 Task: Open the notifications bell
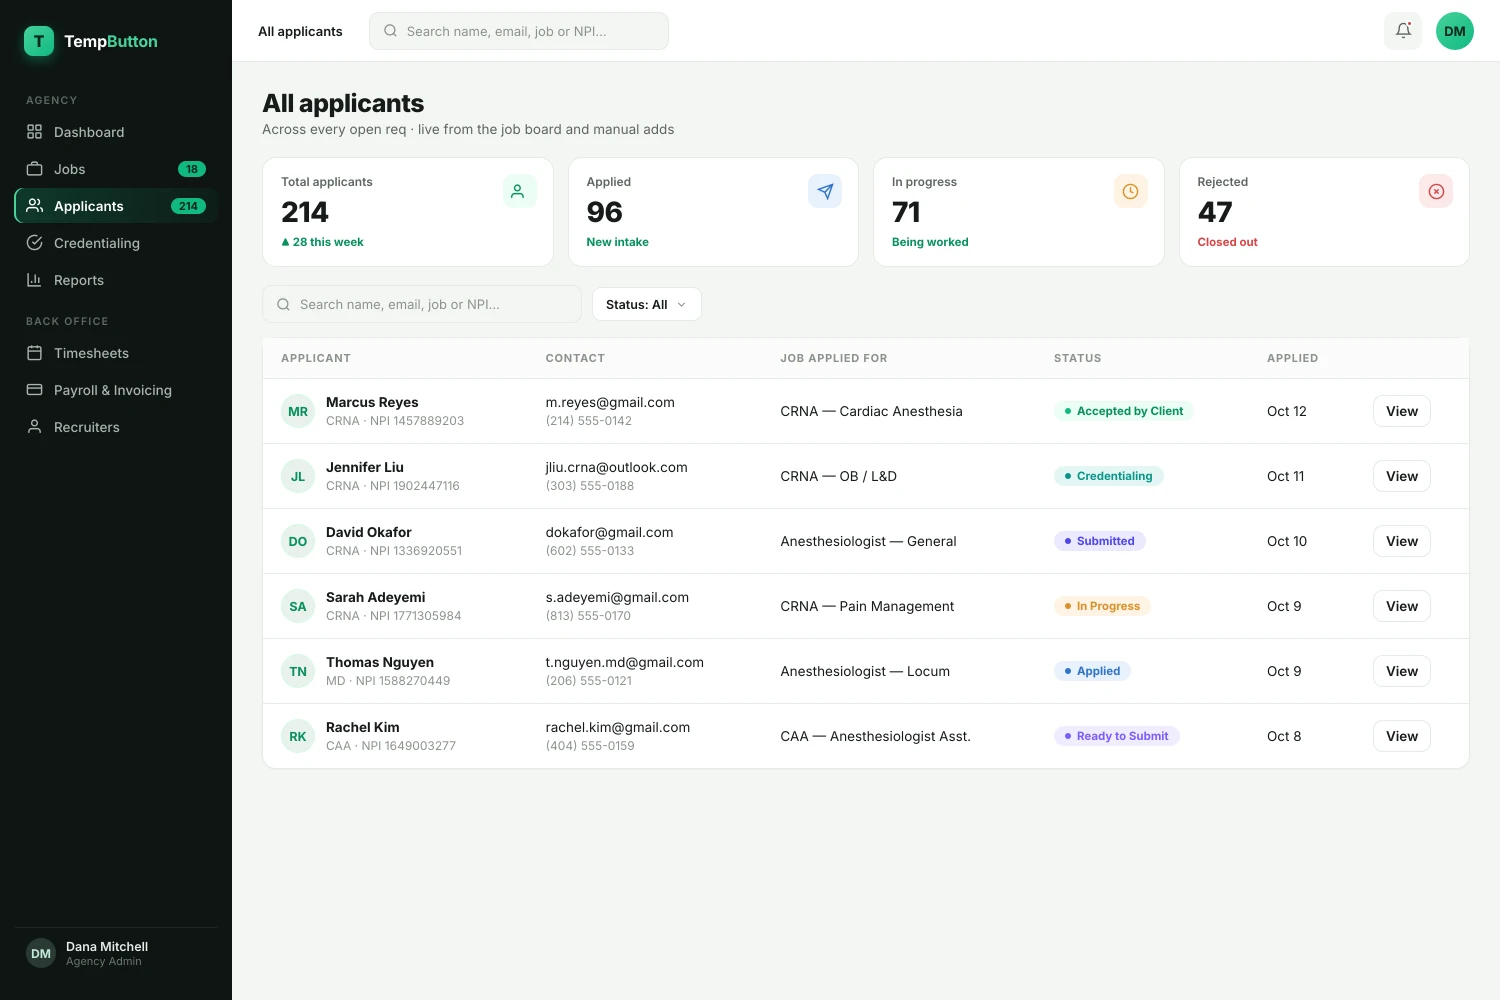pyautogui.click(x=1403, y=31)
